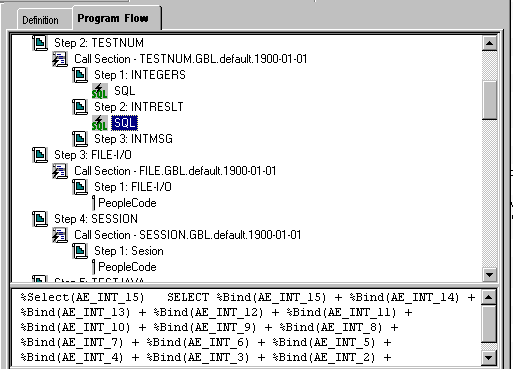The image size is (513, 369).
Task: Click %Bind(AE_INT_4) in the SQL text
Action: tap(72, 357)
